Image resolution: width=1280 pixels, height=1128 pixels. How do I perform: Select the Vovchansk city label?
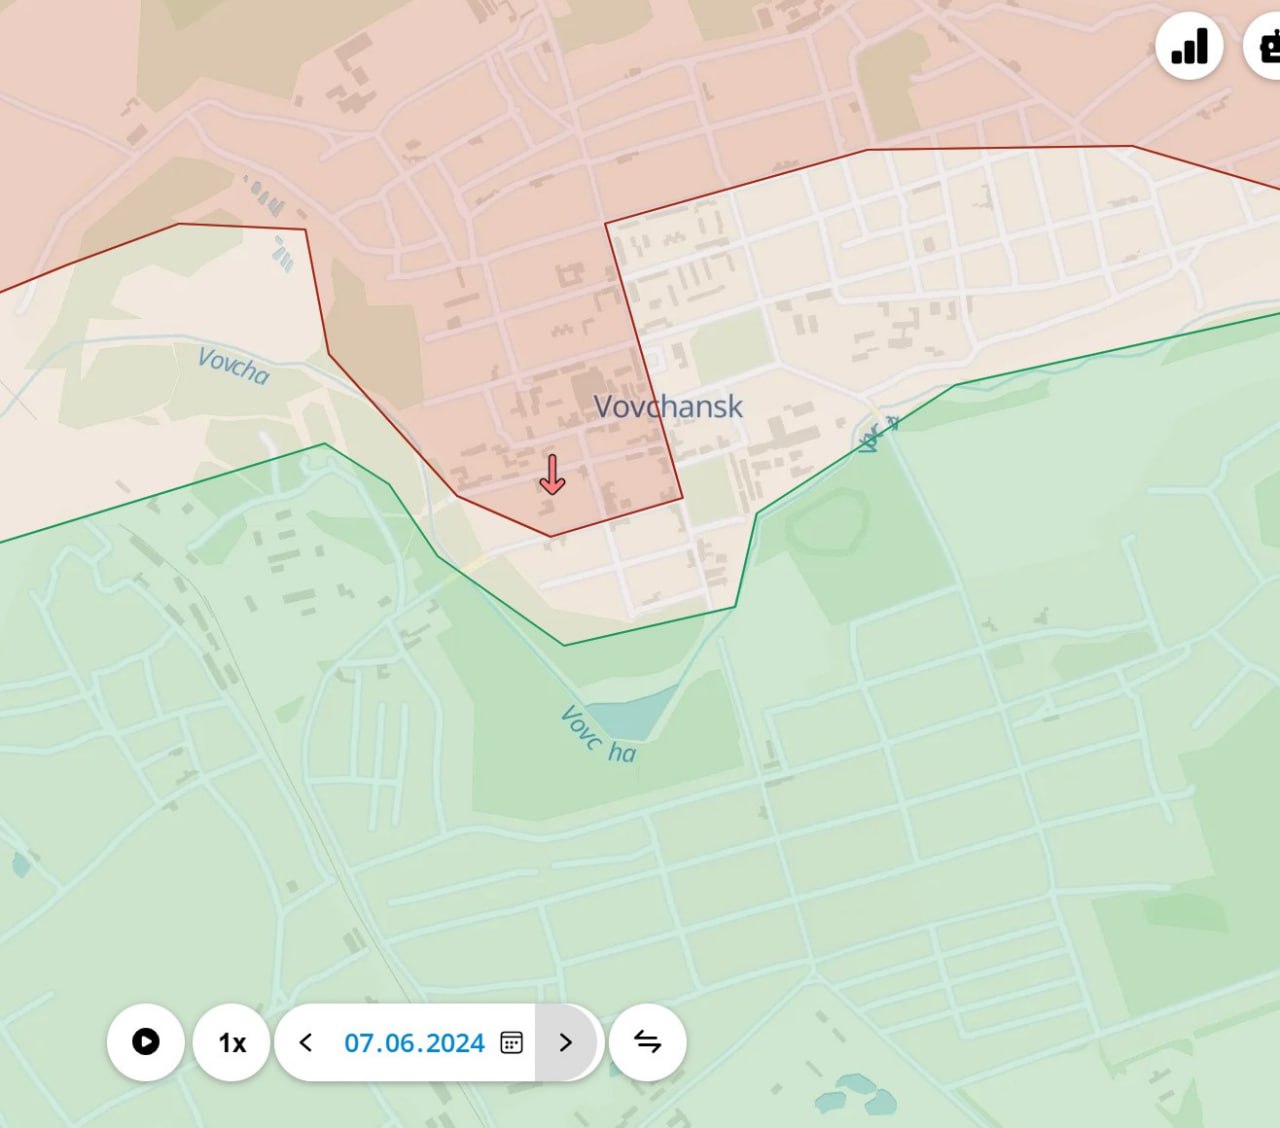(668, 406)
